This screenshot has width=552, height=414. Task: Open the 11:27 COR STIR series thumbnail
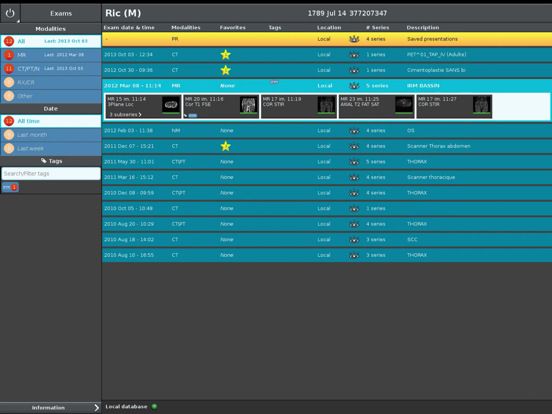click(454, 106)
